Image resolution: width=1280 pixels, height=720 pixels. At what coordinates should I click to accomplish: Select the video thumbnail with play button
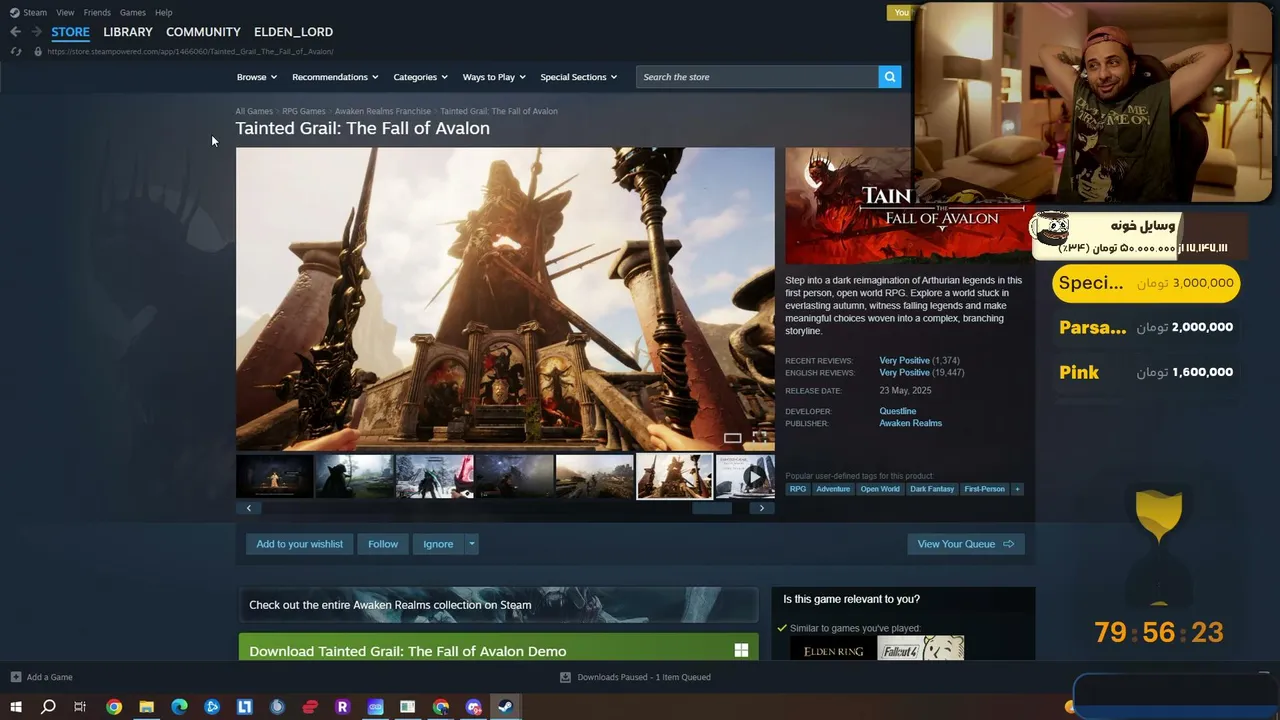[746, 476]
